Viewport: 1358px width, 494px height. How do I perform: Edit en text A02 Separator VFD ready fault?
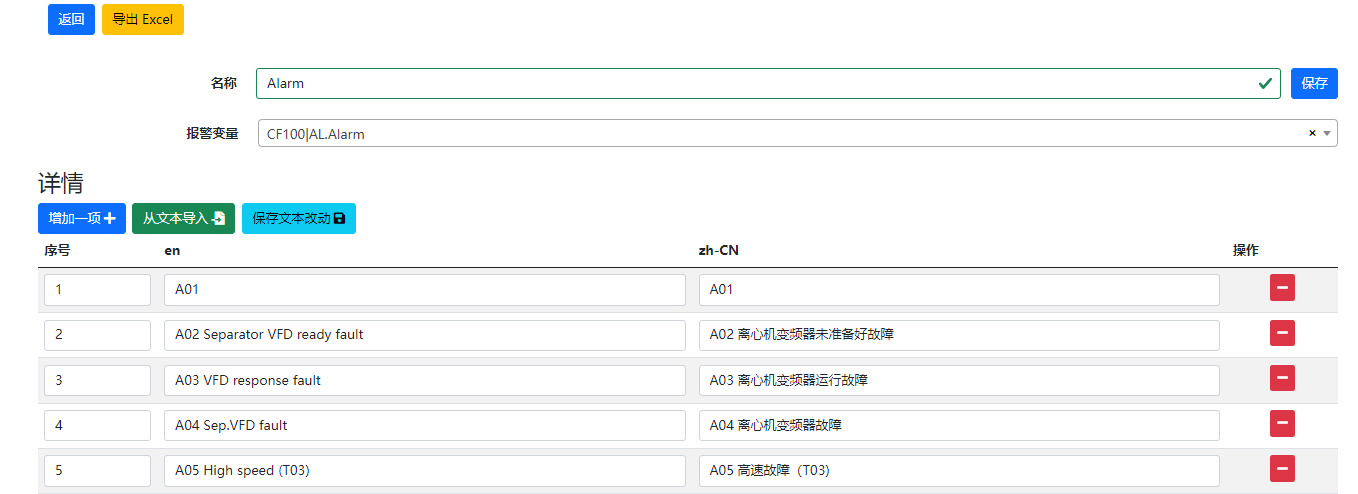tap(425, 335)
